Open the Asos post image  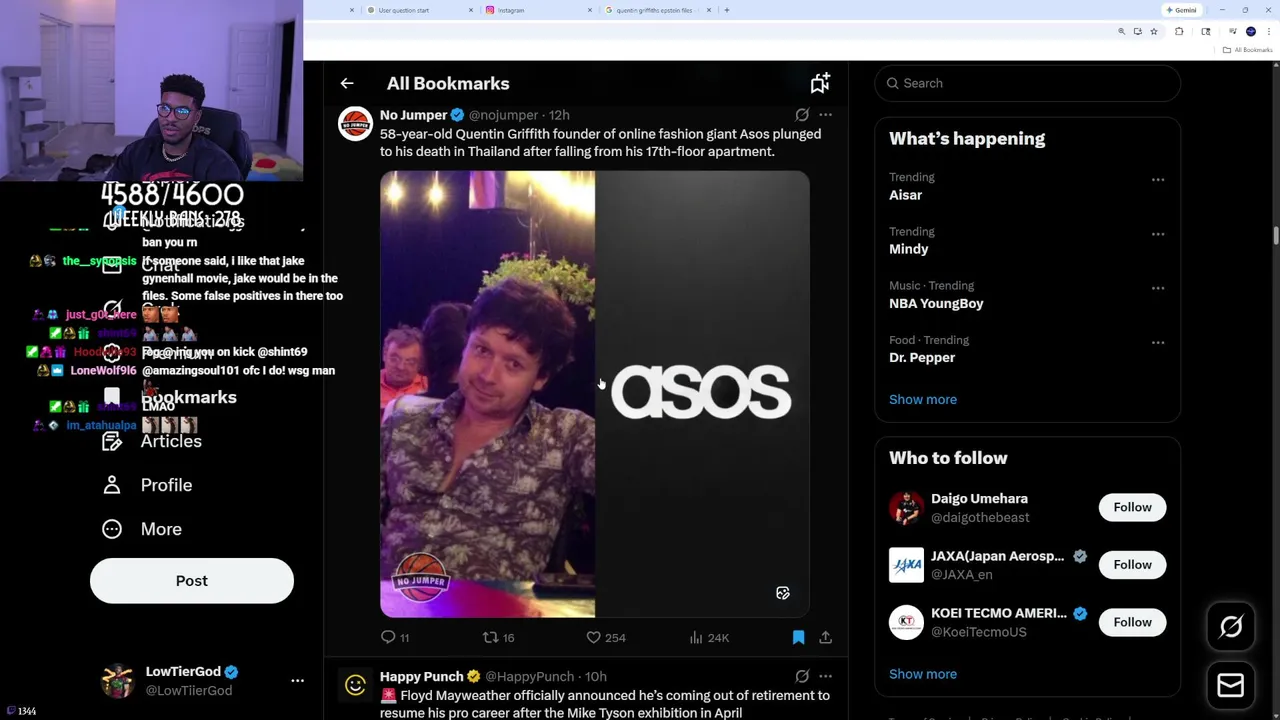click(595, 394)
